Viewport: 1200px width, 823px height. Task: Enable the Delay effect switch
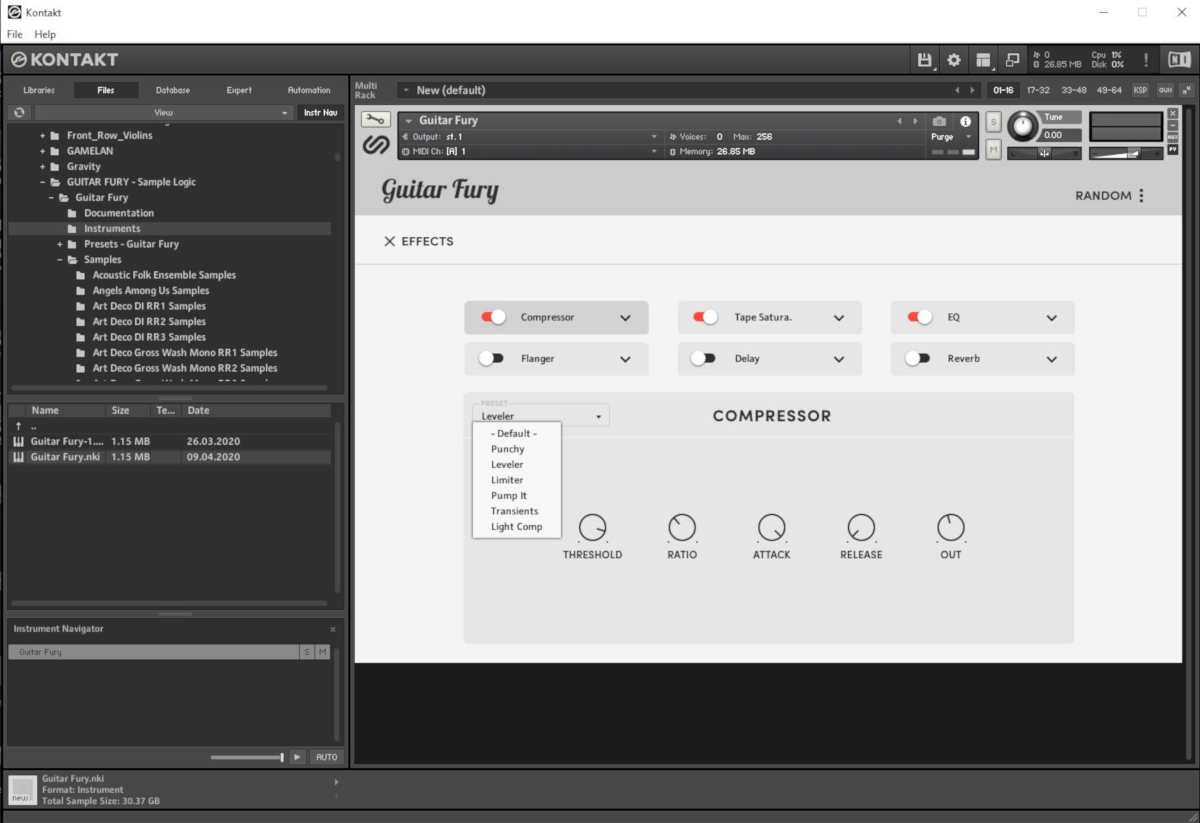tap(703, 358)
